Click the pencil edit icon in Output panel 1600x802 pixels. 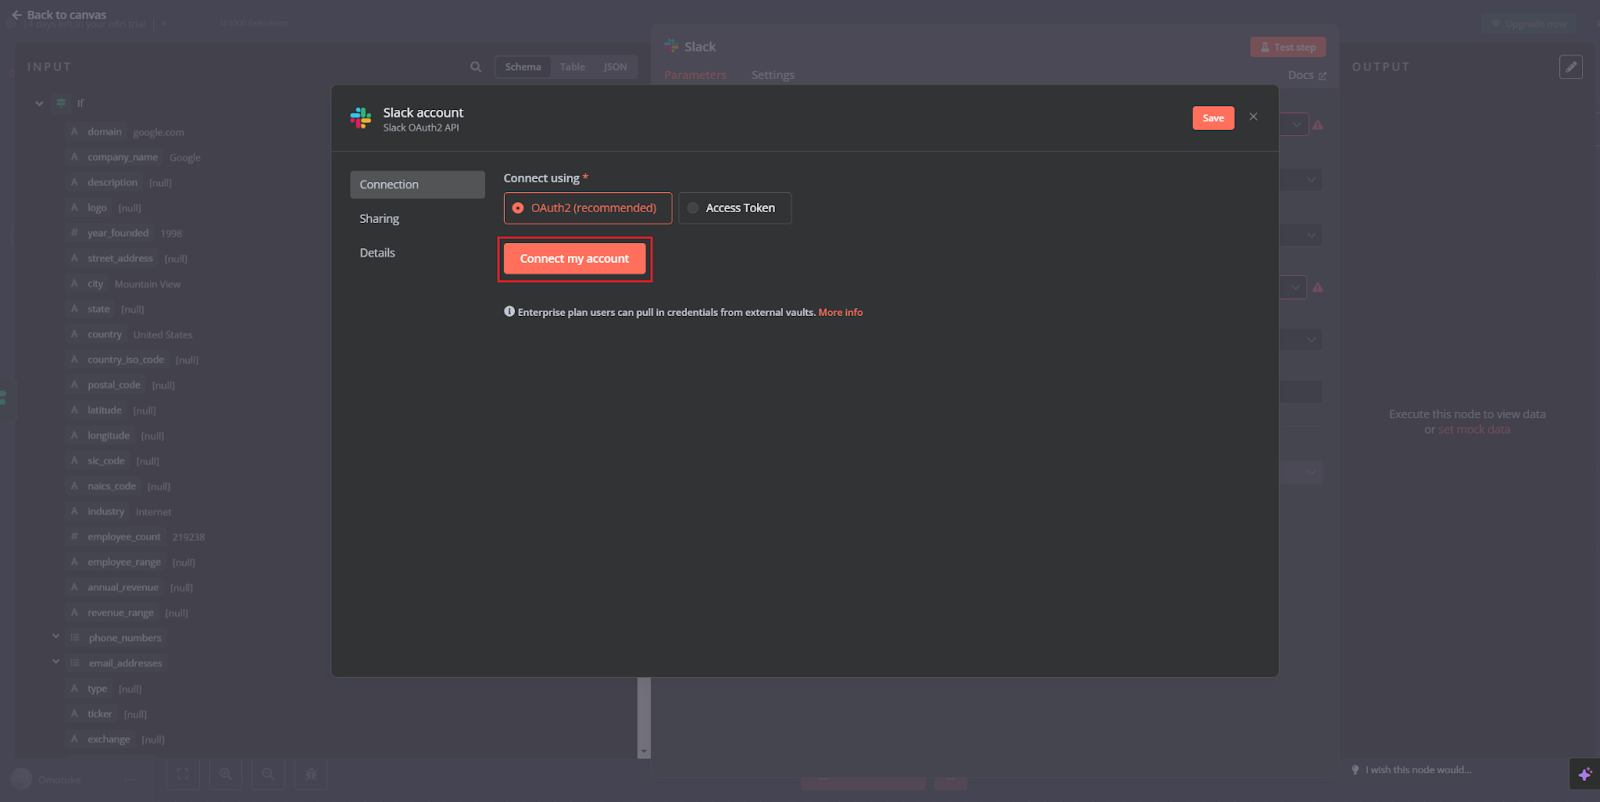pos(1570,67)
